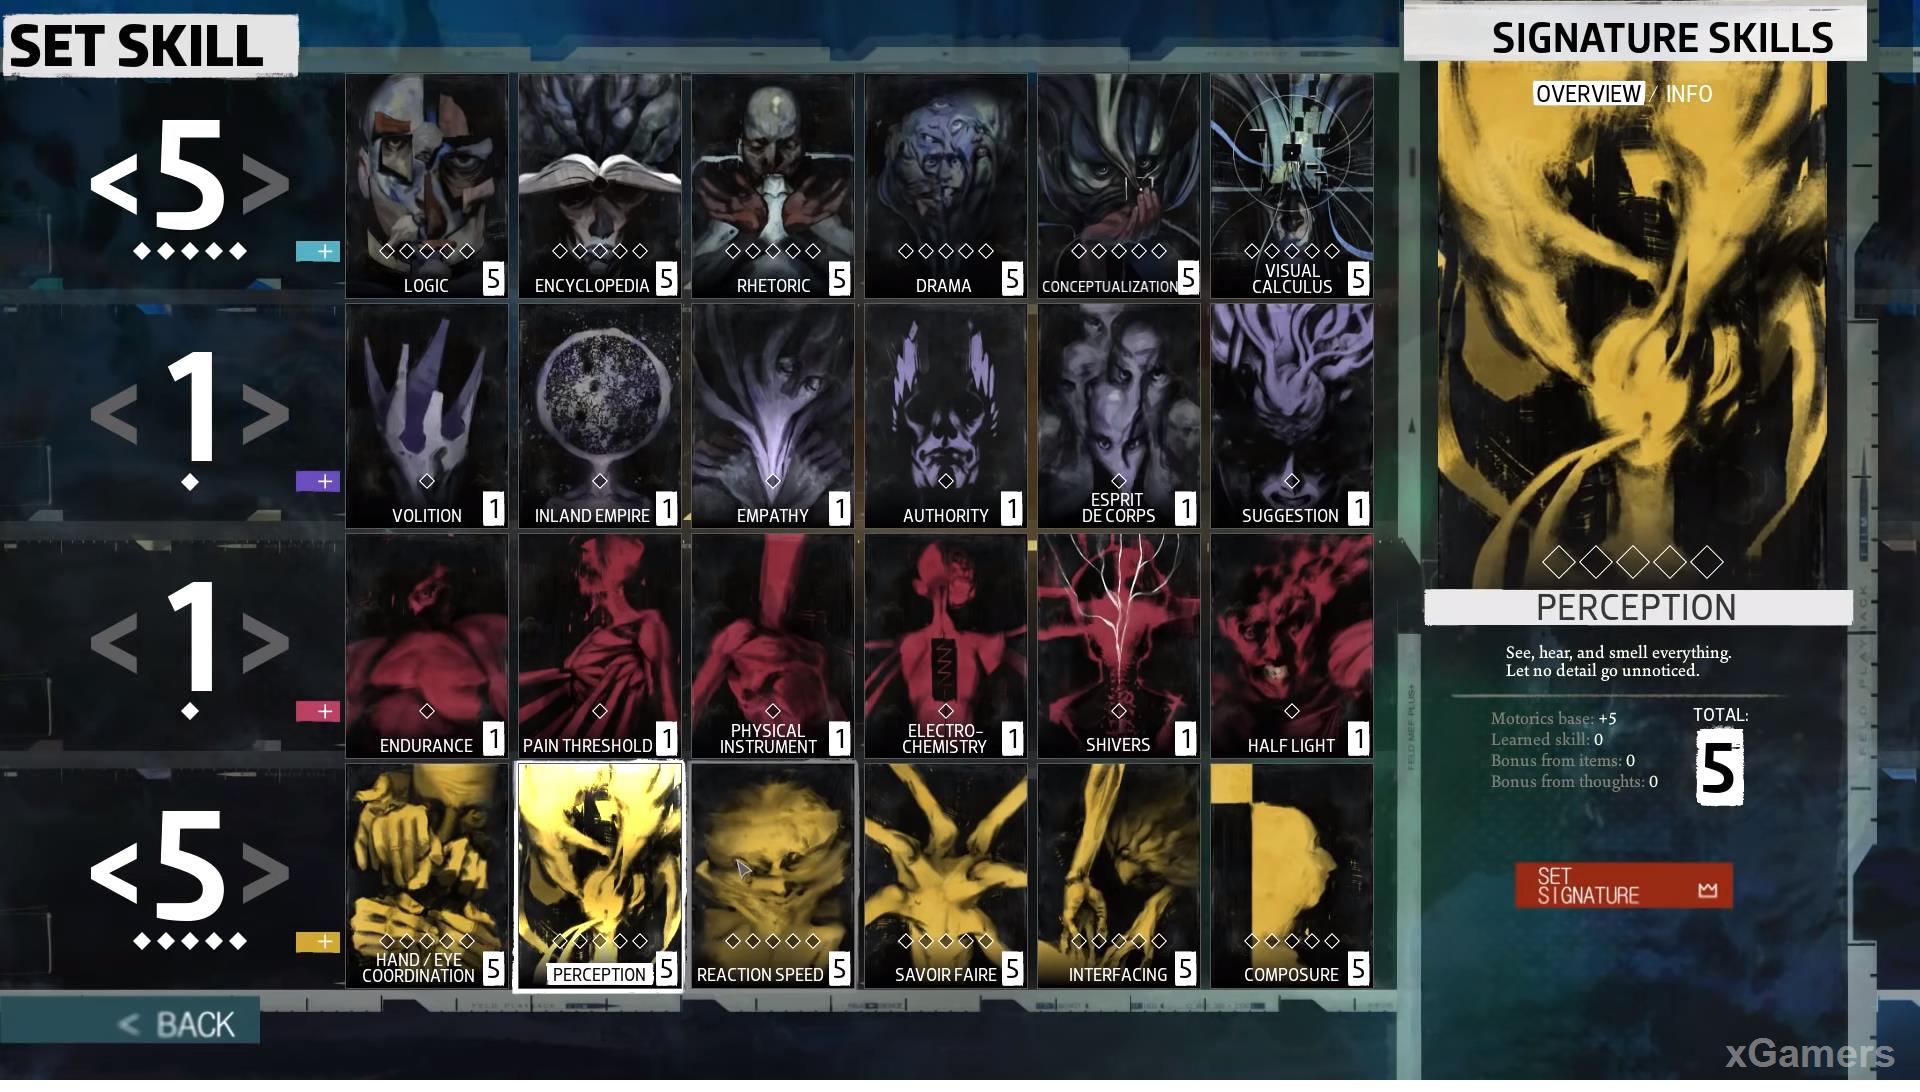Select the Suggestion skill card
Image resolution: width=1920 pixels, height=1092 pixels.
[x=1292, y=416]
